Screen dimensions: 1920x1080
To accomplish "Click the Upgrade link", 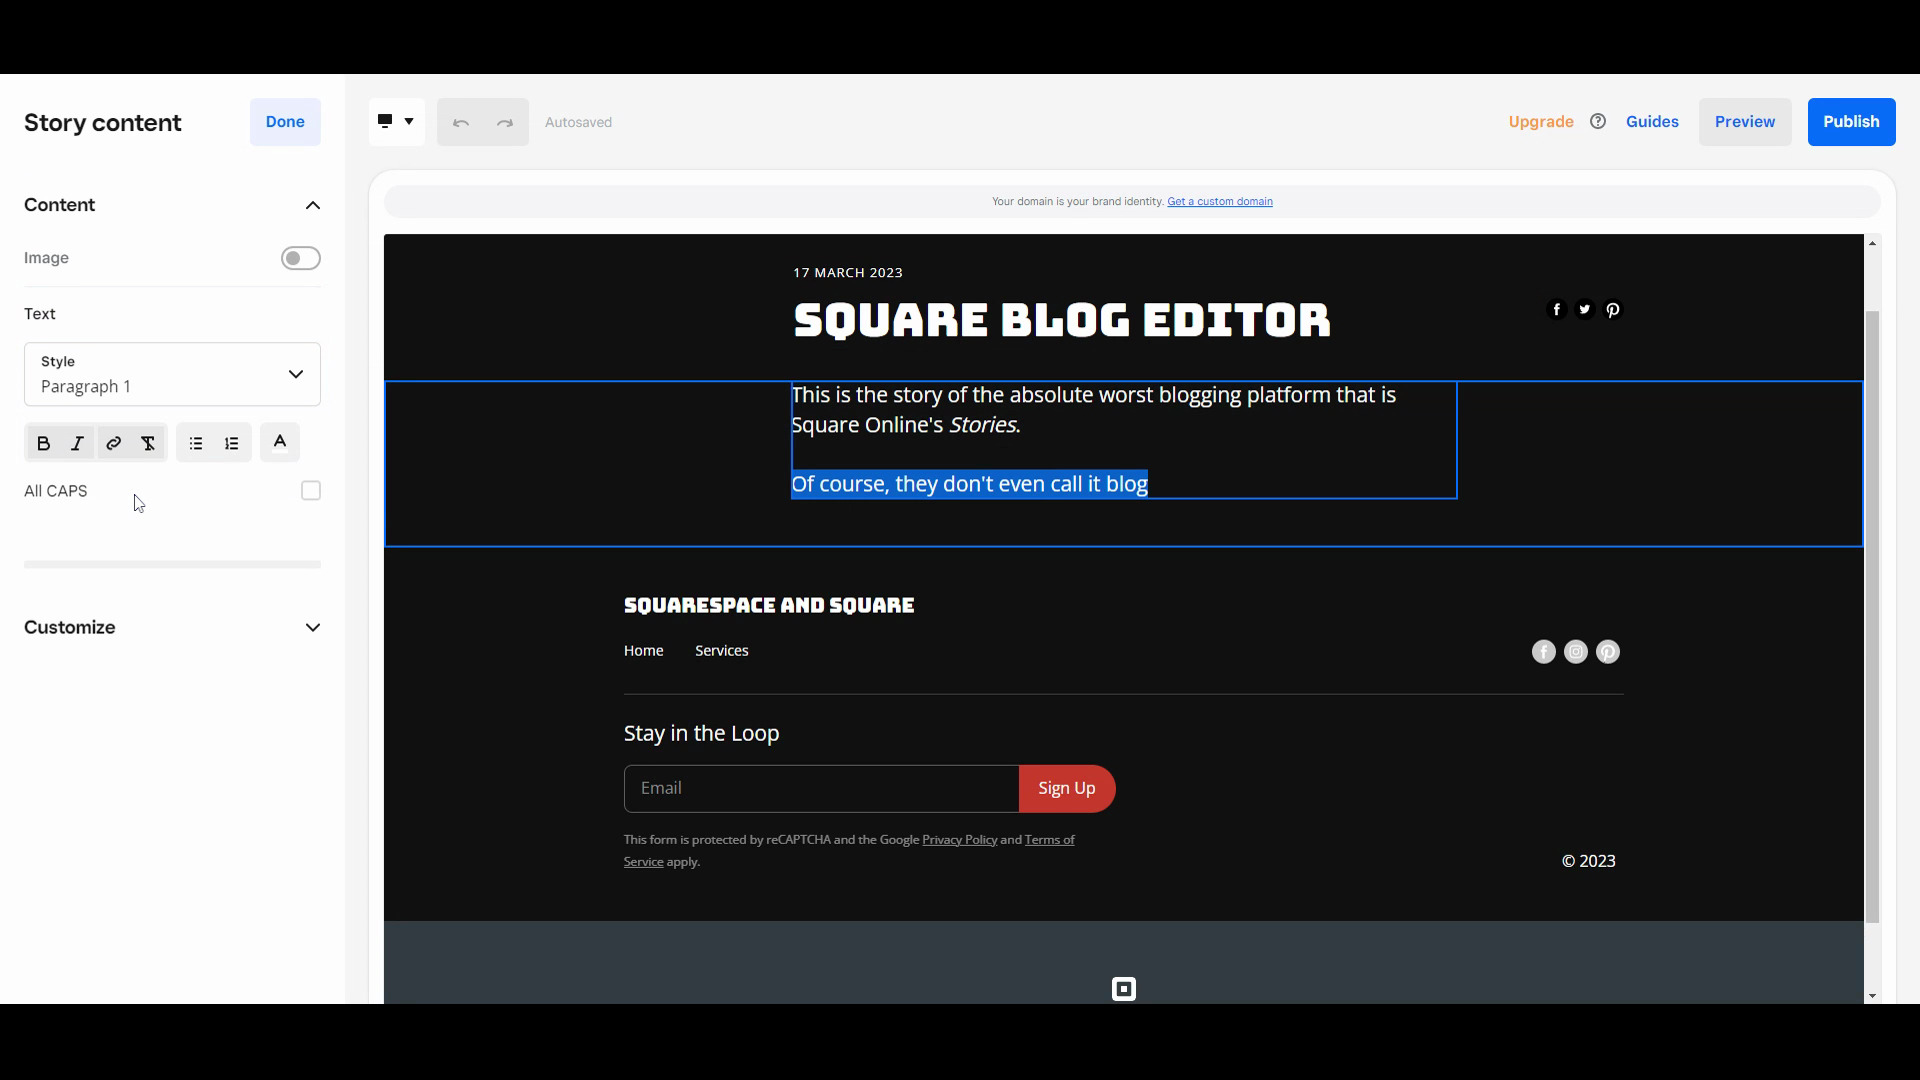I will point(1541,121).
